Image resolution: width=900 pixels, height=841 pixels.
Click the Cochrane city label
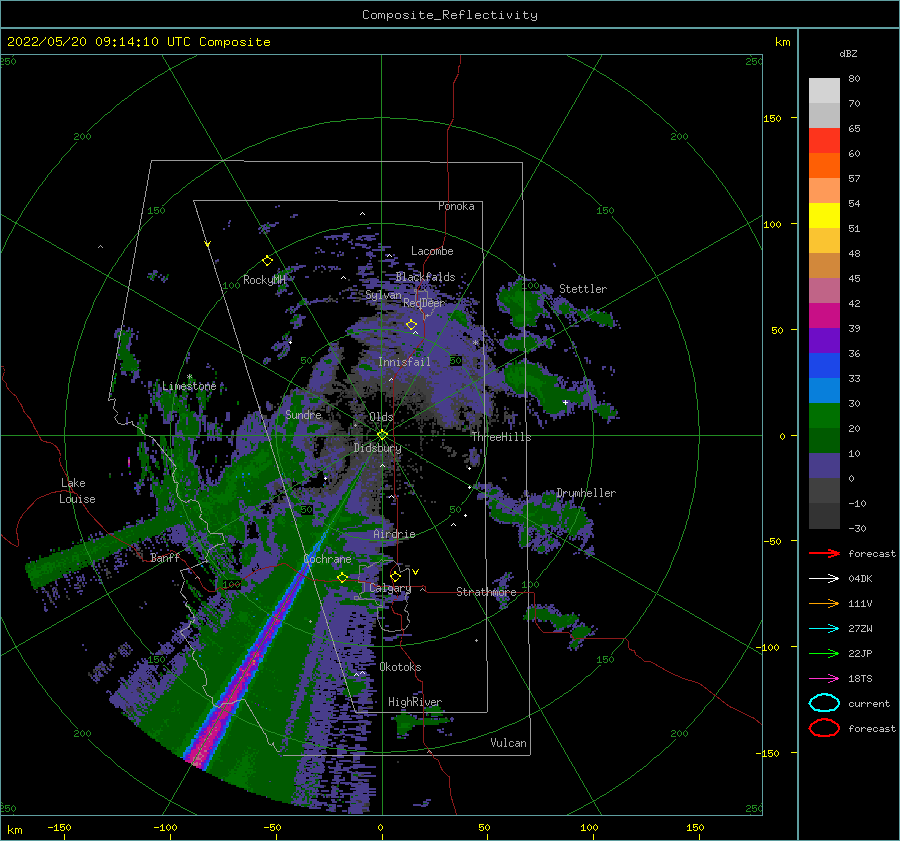click(327, 559)
